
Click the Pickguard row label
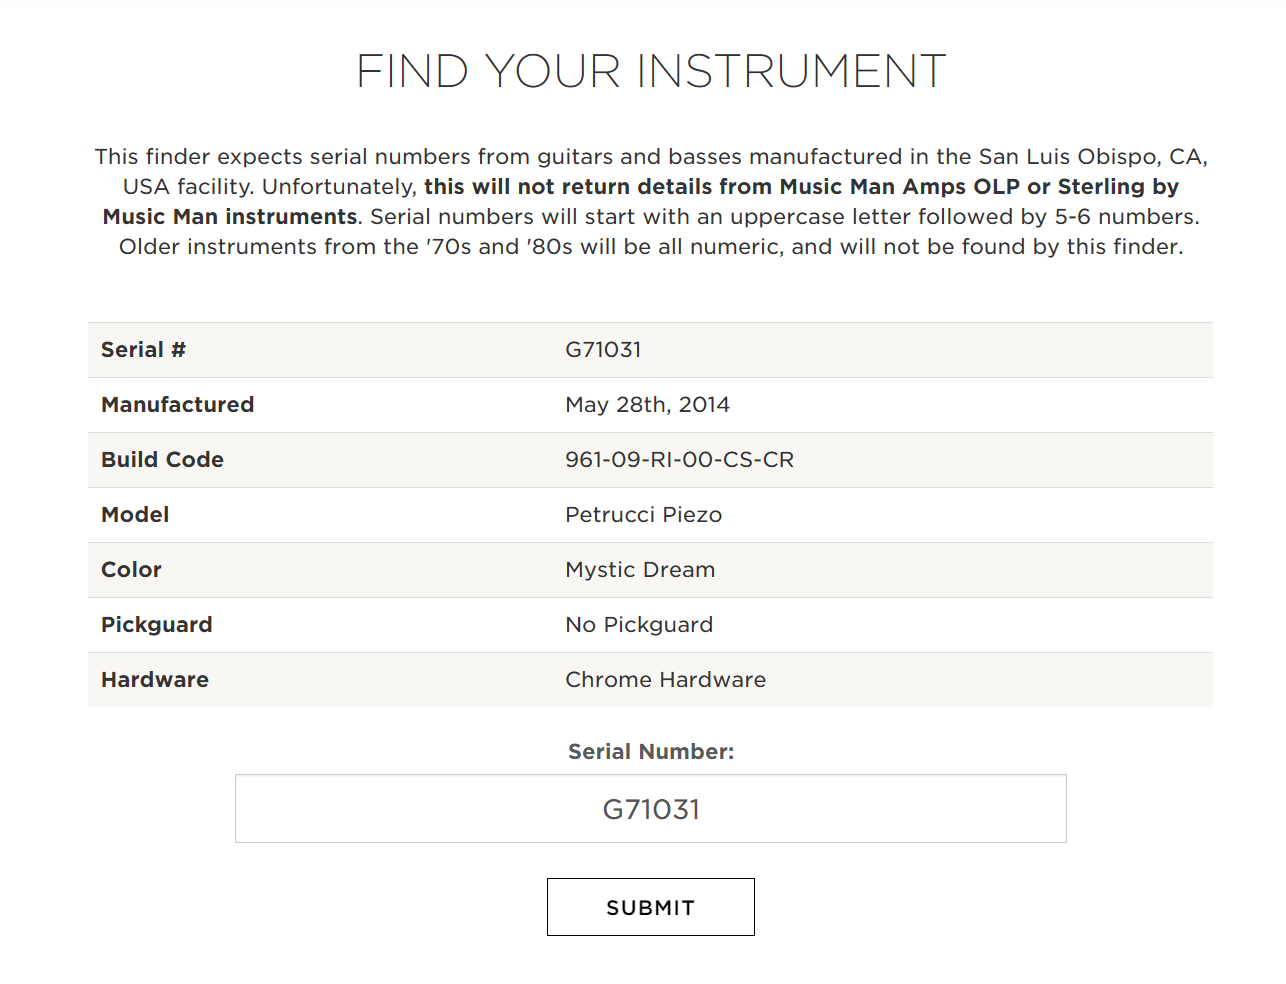156,625
